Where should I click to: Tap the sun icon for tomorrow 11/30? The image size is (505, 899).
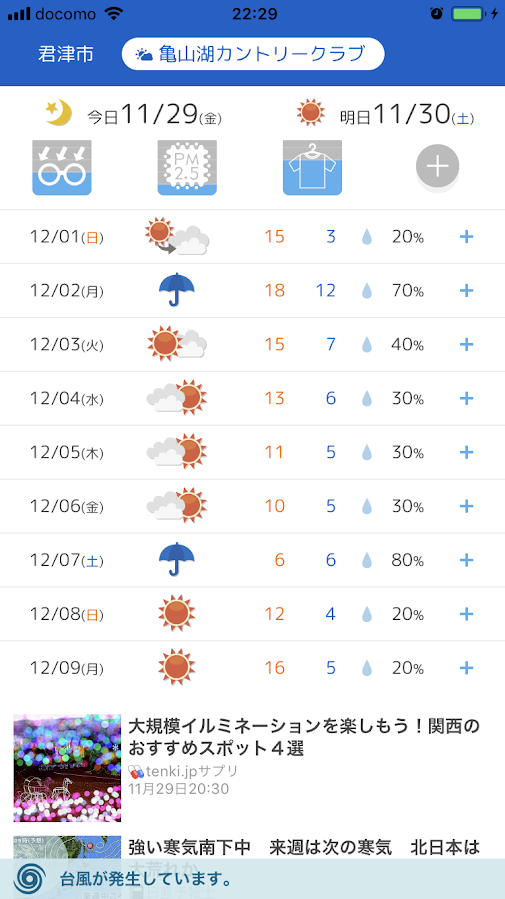[311, 113]
